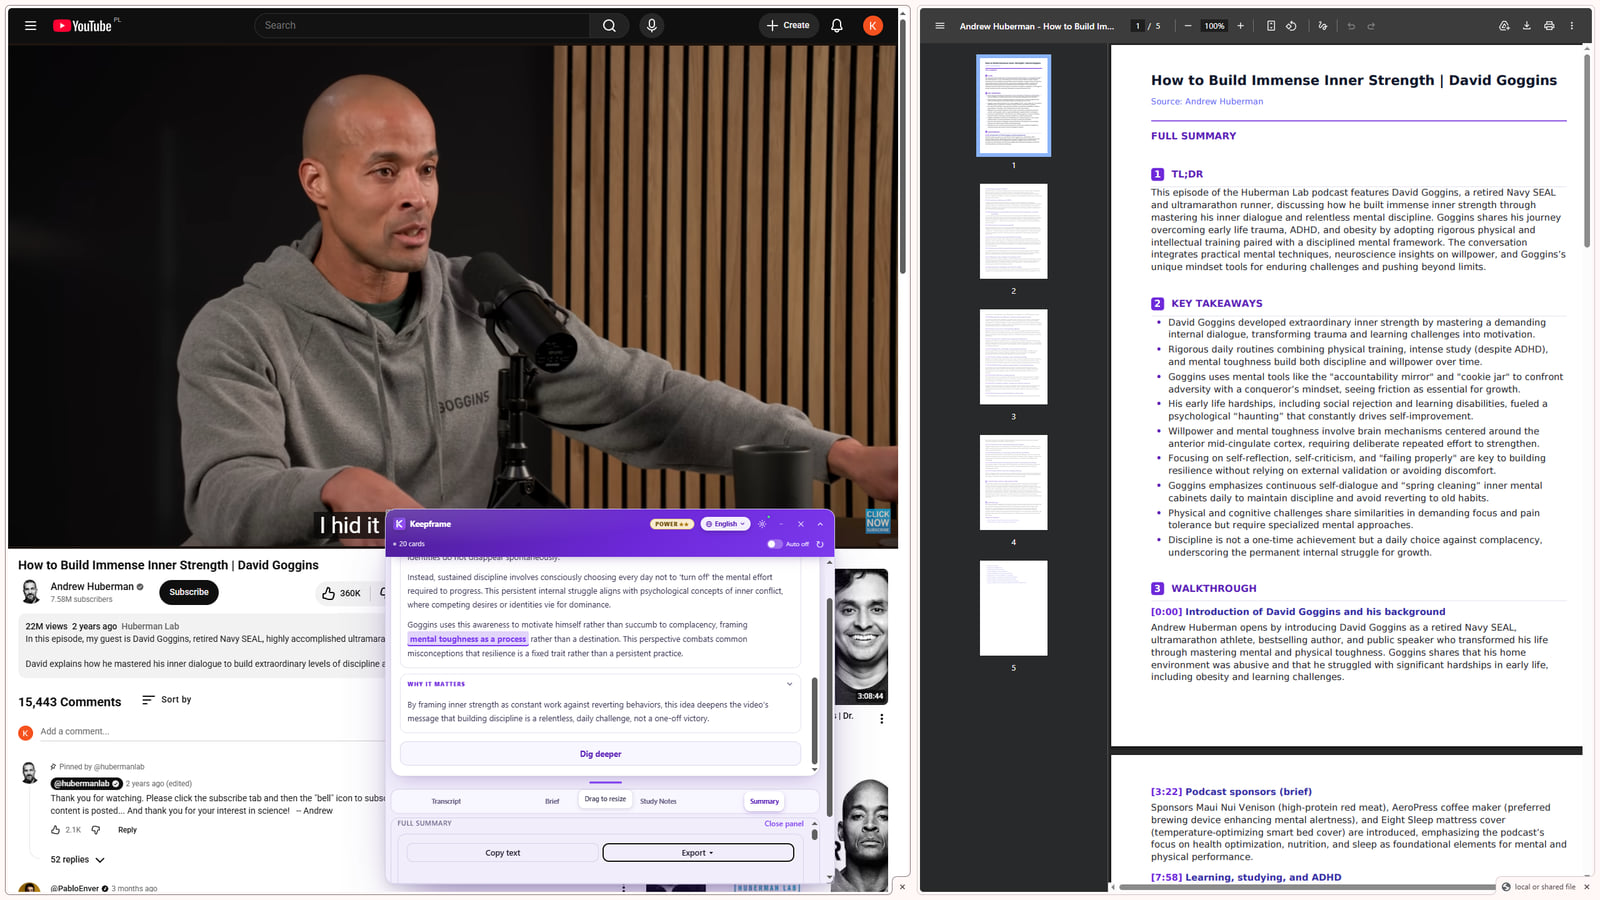Download the PDF file
The width and height of the screenshot is (1600, 900).
(x=1527, y=26)
